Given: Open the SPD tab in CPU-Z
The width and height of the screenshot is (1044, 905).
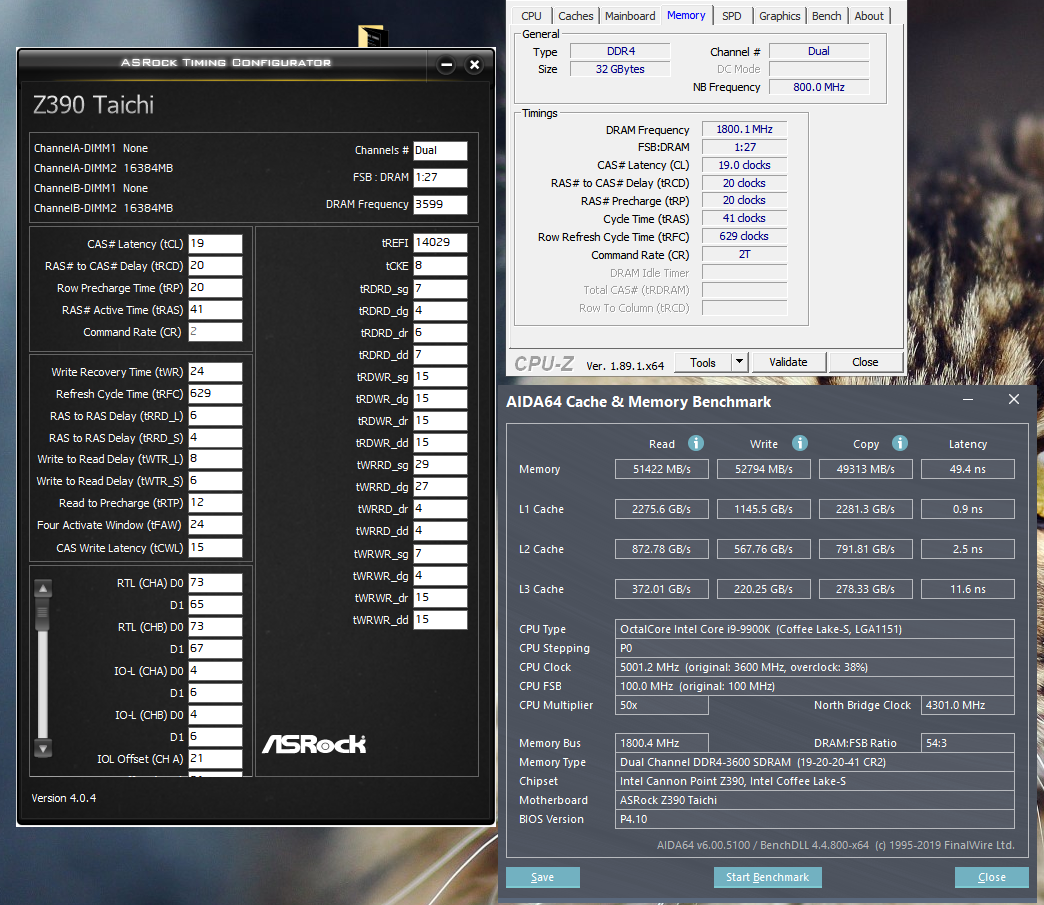Looking at the screenshot, I should (732, 16).
